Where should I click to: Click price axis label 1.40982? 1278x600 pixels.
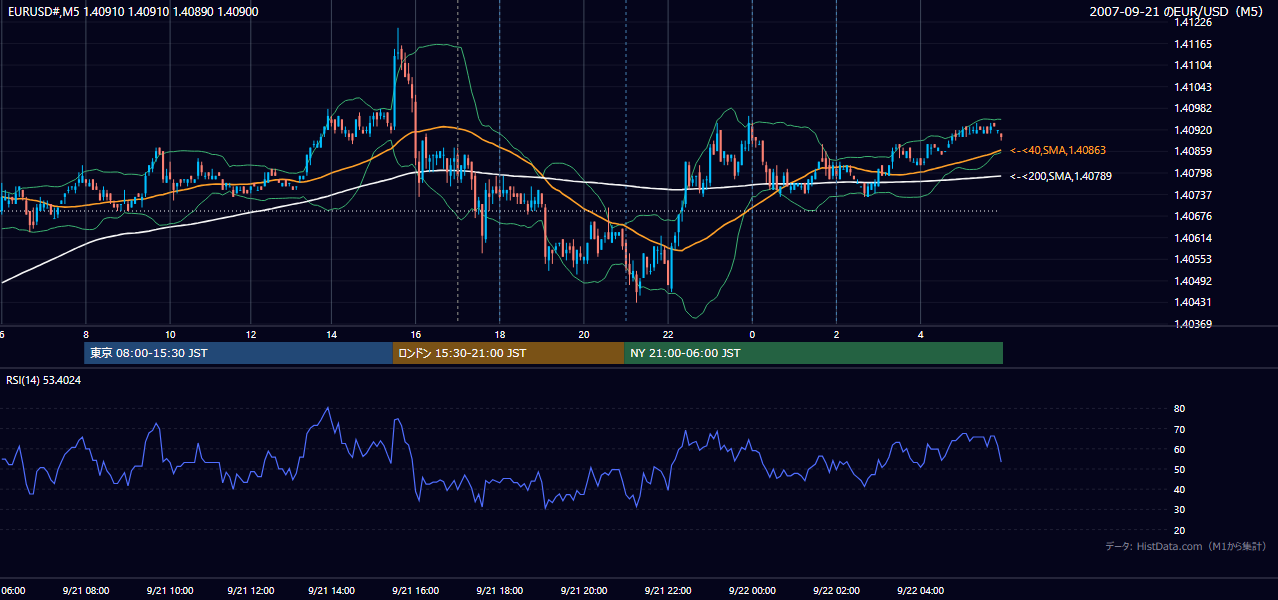(x=1192, y=108)
